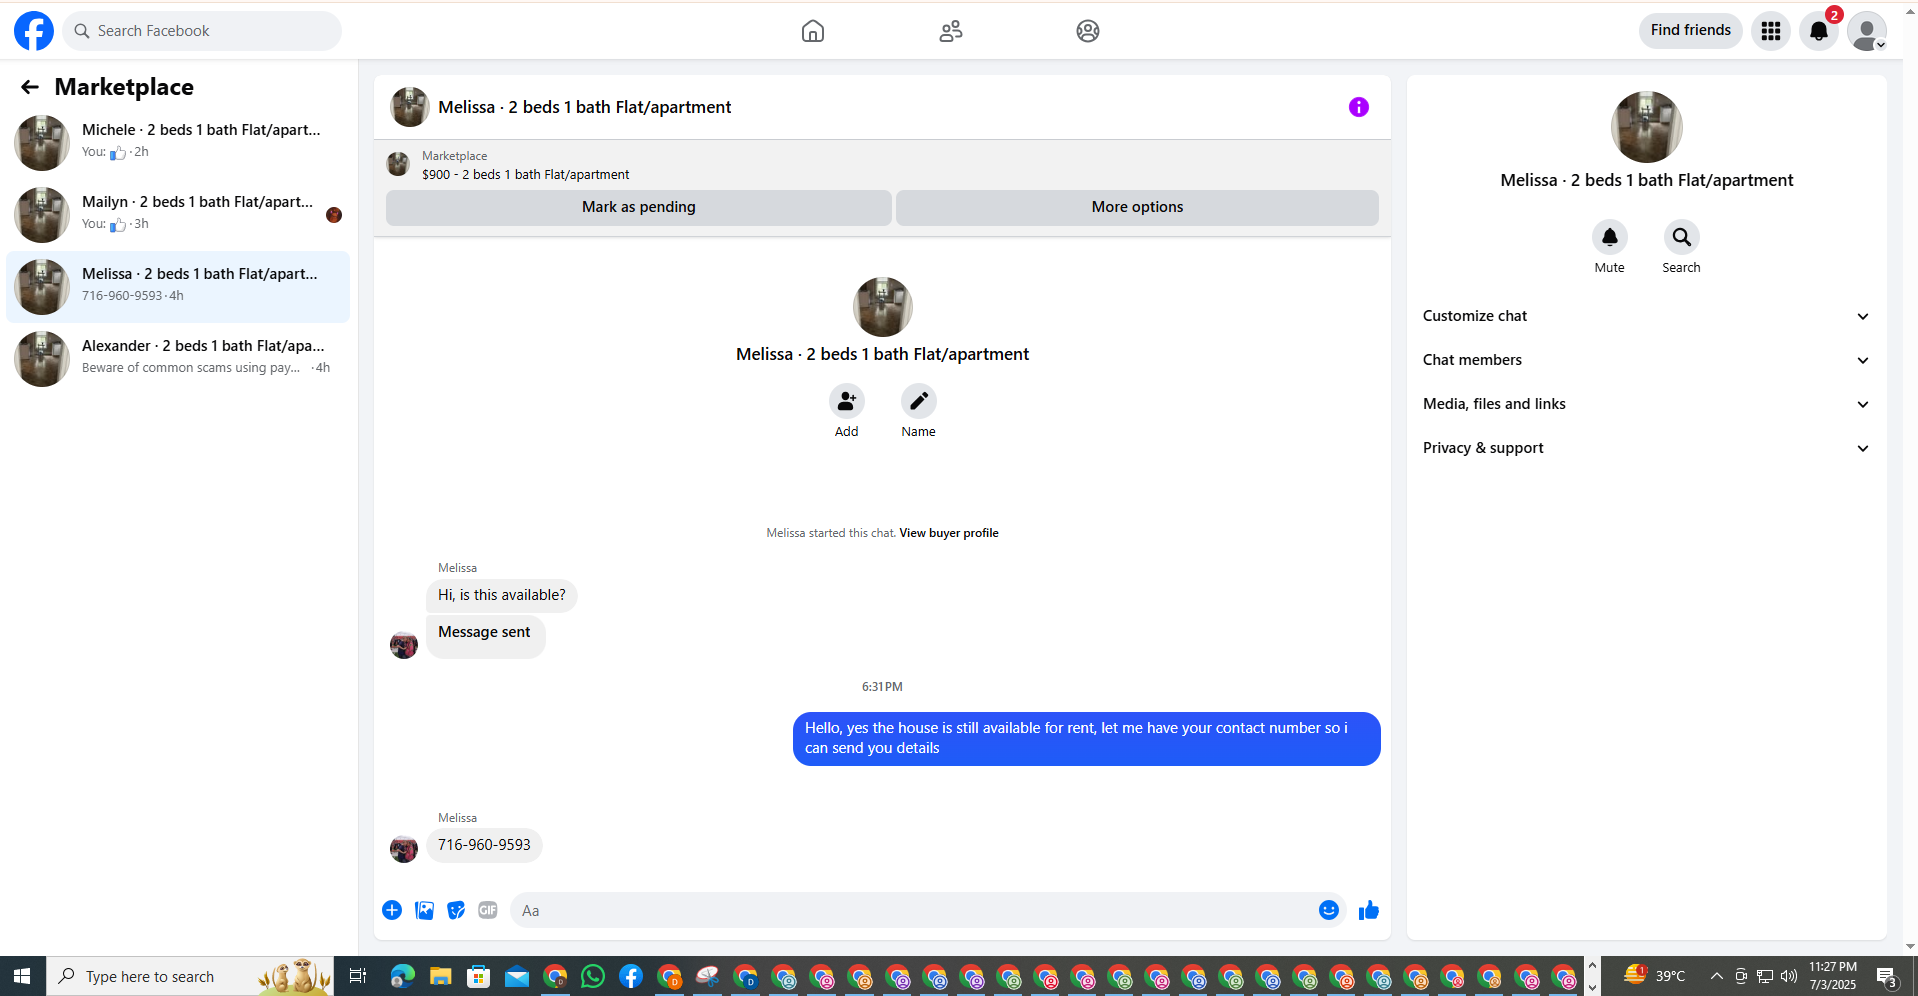The height and width of the screenshot is (996, 1918).
Task: Click More options button
Action: [1137, 207]
